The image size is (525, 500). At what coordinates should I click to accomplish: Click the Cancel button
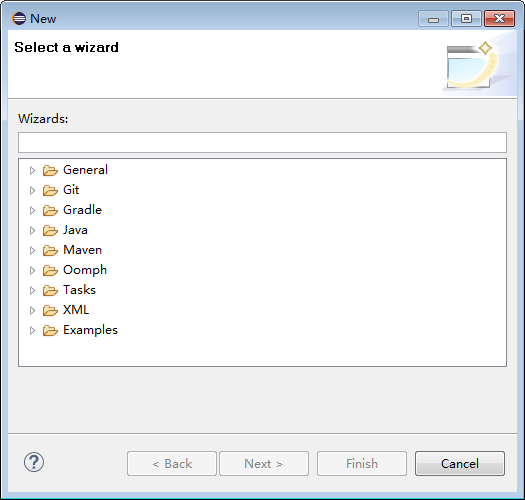click(x=460, y=463)
